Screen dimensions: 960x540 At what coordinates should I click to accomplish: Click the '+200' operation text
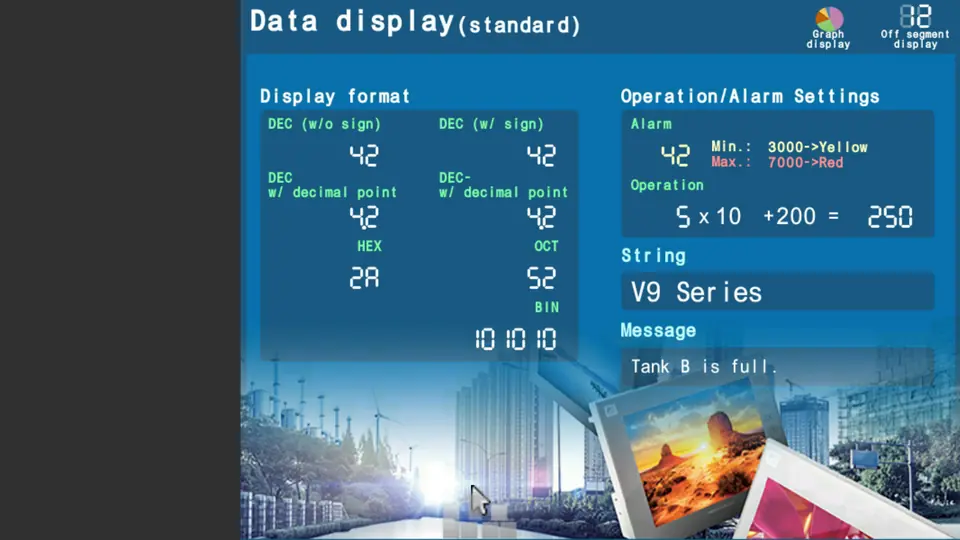(x=789, y=216)
